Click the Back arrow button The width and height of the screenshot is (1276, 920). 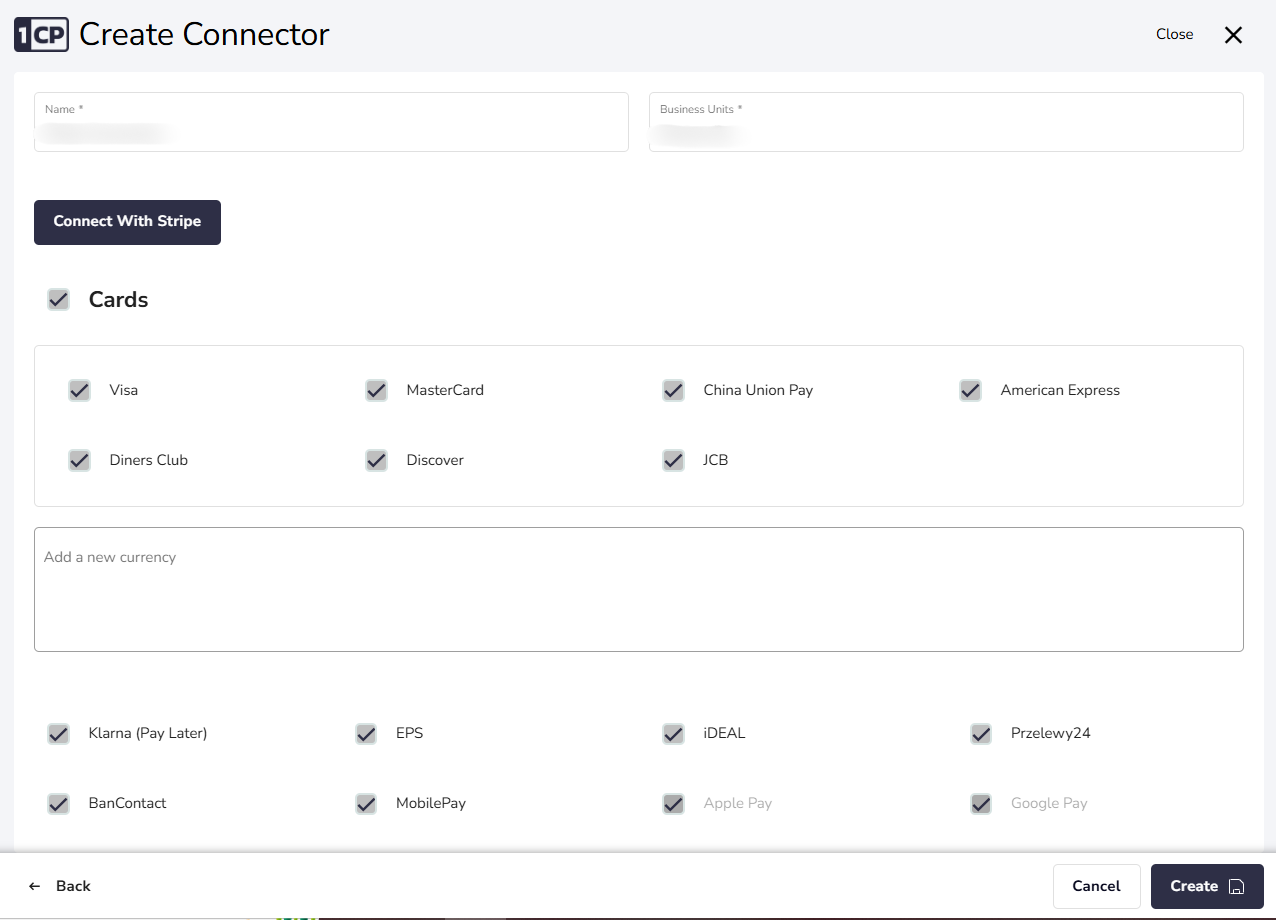60,886
